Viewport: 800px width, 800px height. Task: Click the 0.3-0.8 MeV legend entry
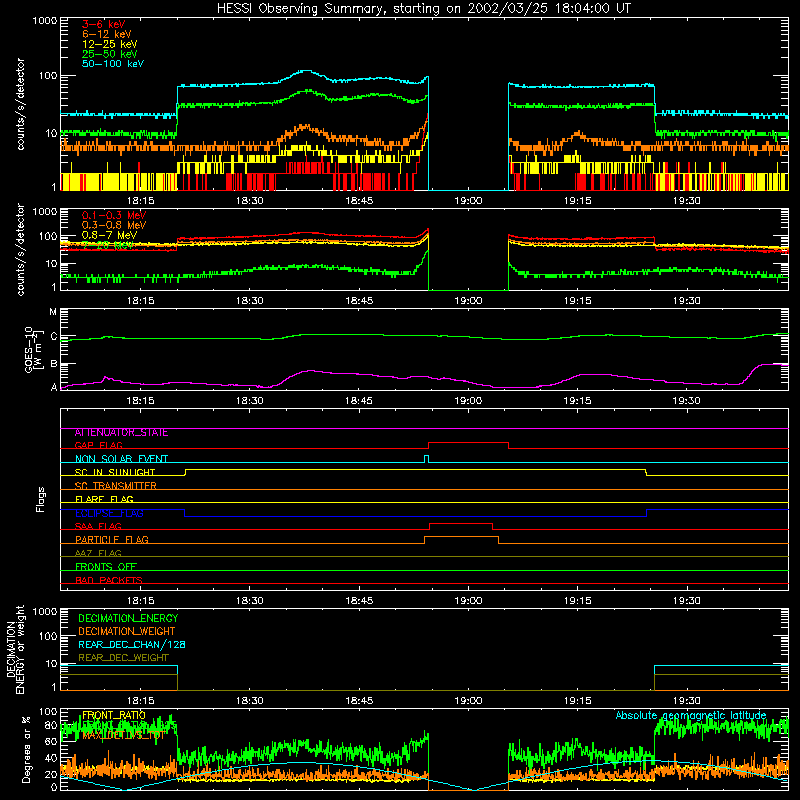coord(114,225)
